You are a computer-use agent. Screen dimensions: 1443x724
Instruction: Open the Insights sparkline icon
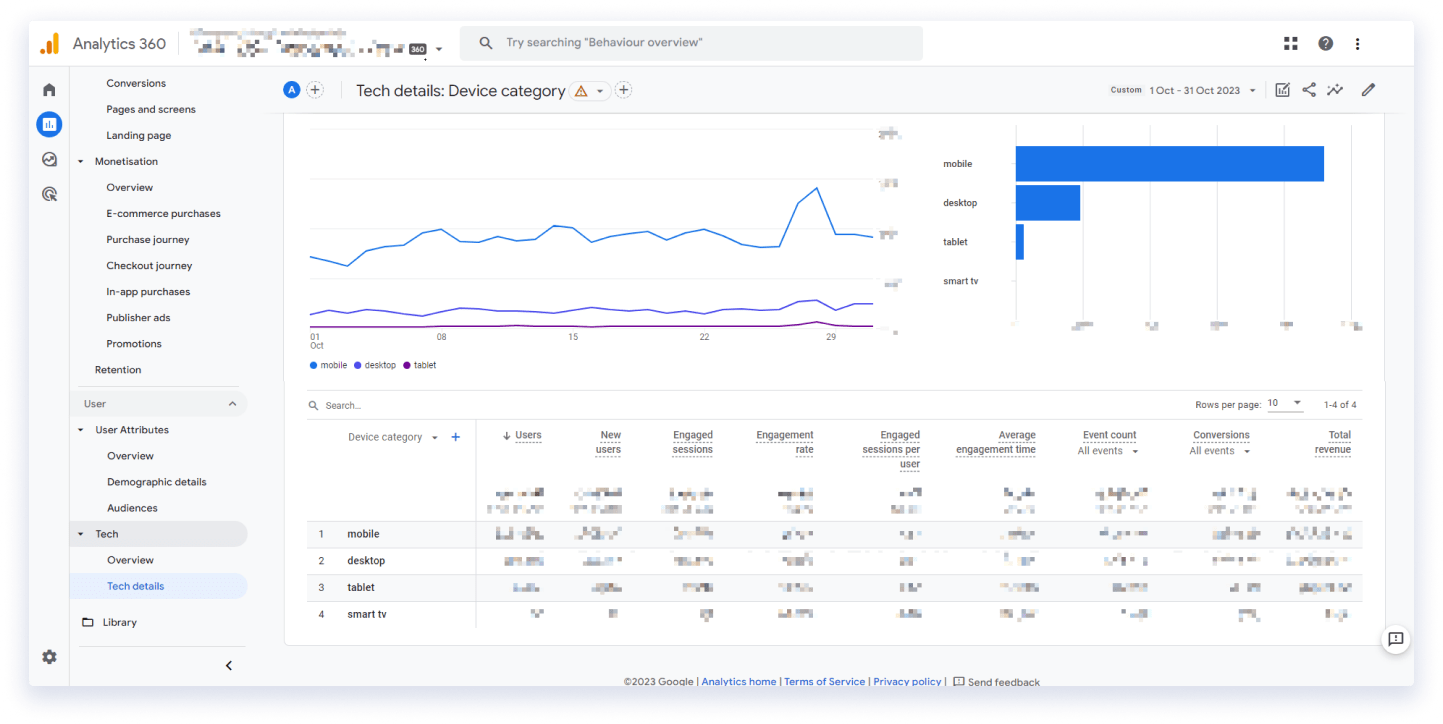[x=1335, y=90]
